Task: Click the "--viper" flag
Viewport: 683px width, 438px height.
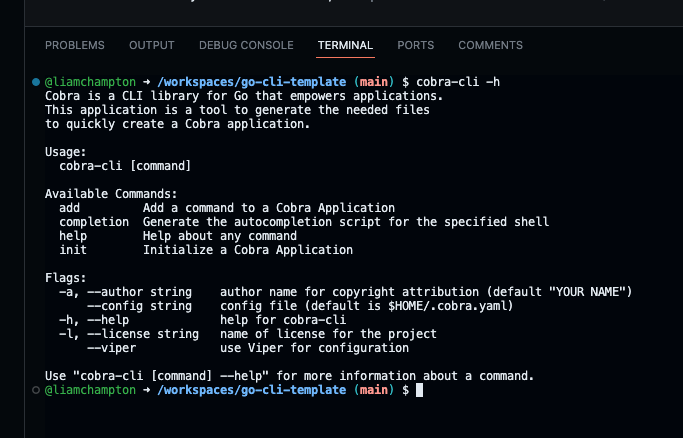Action: [112, 348]
